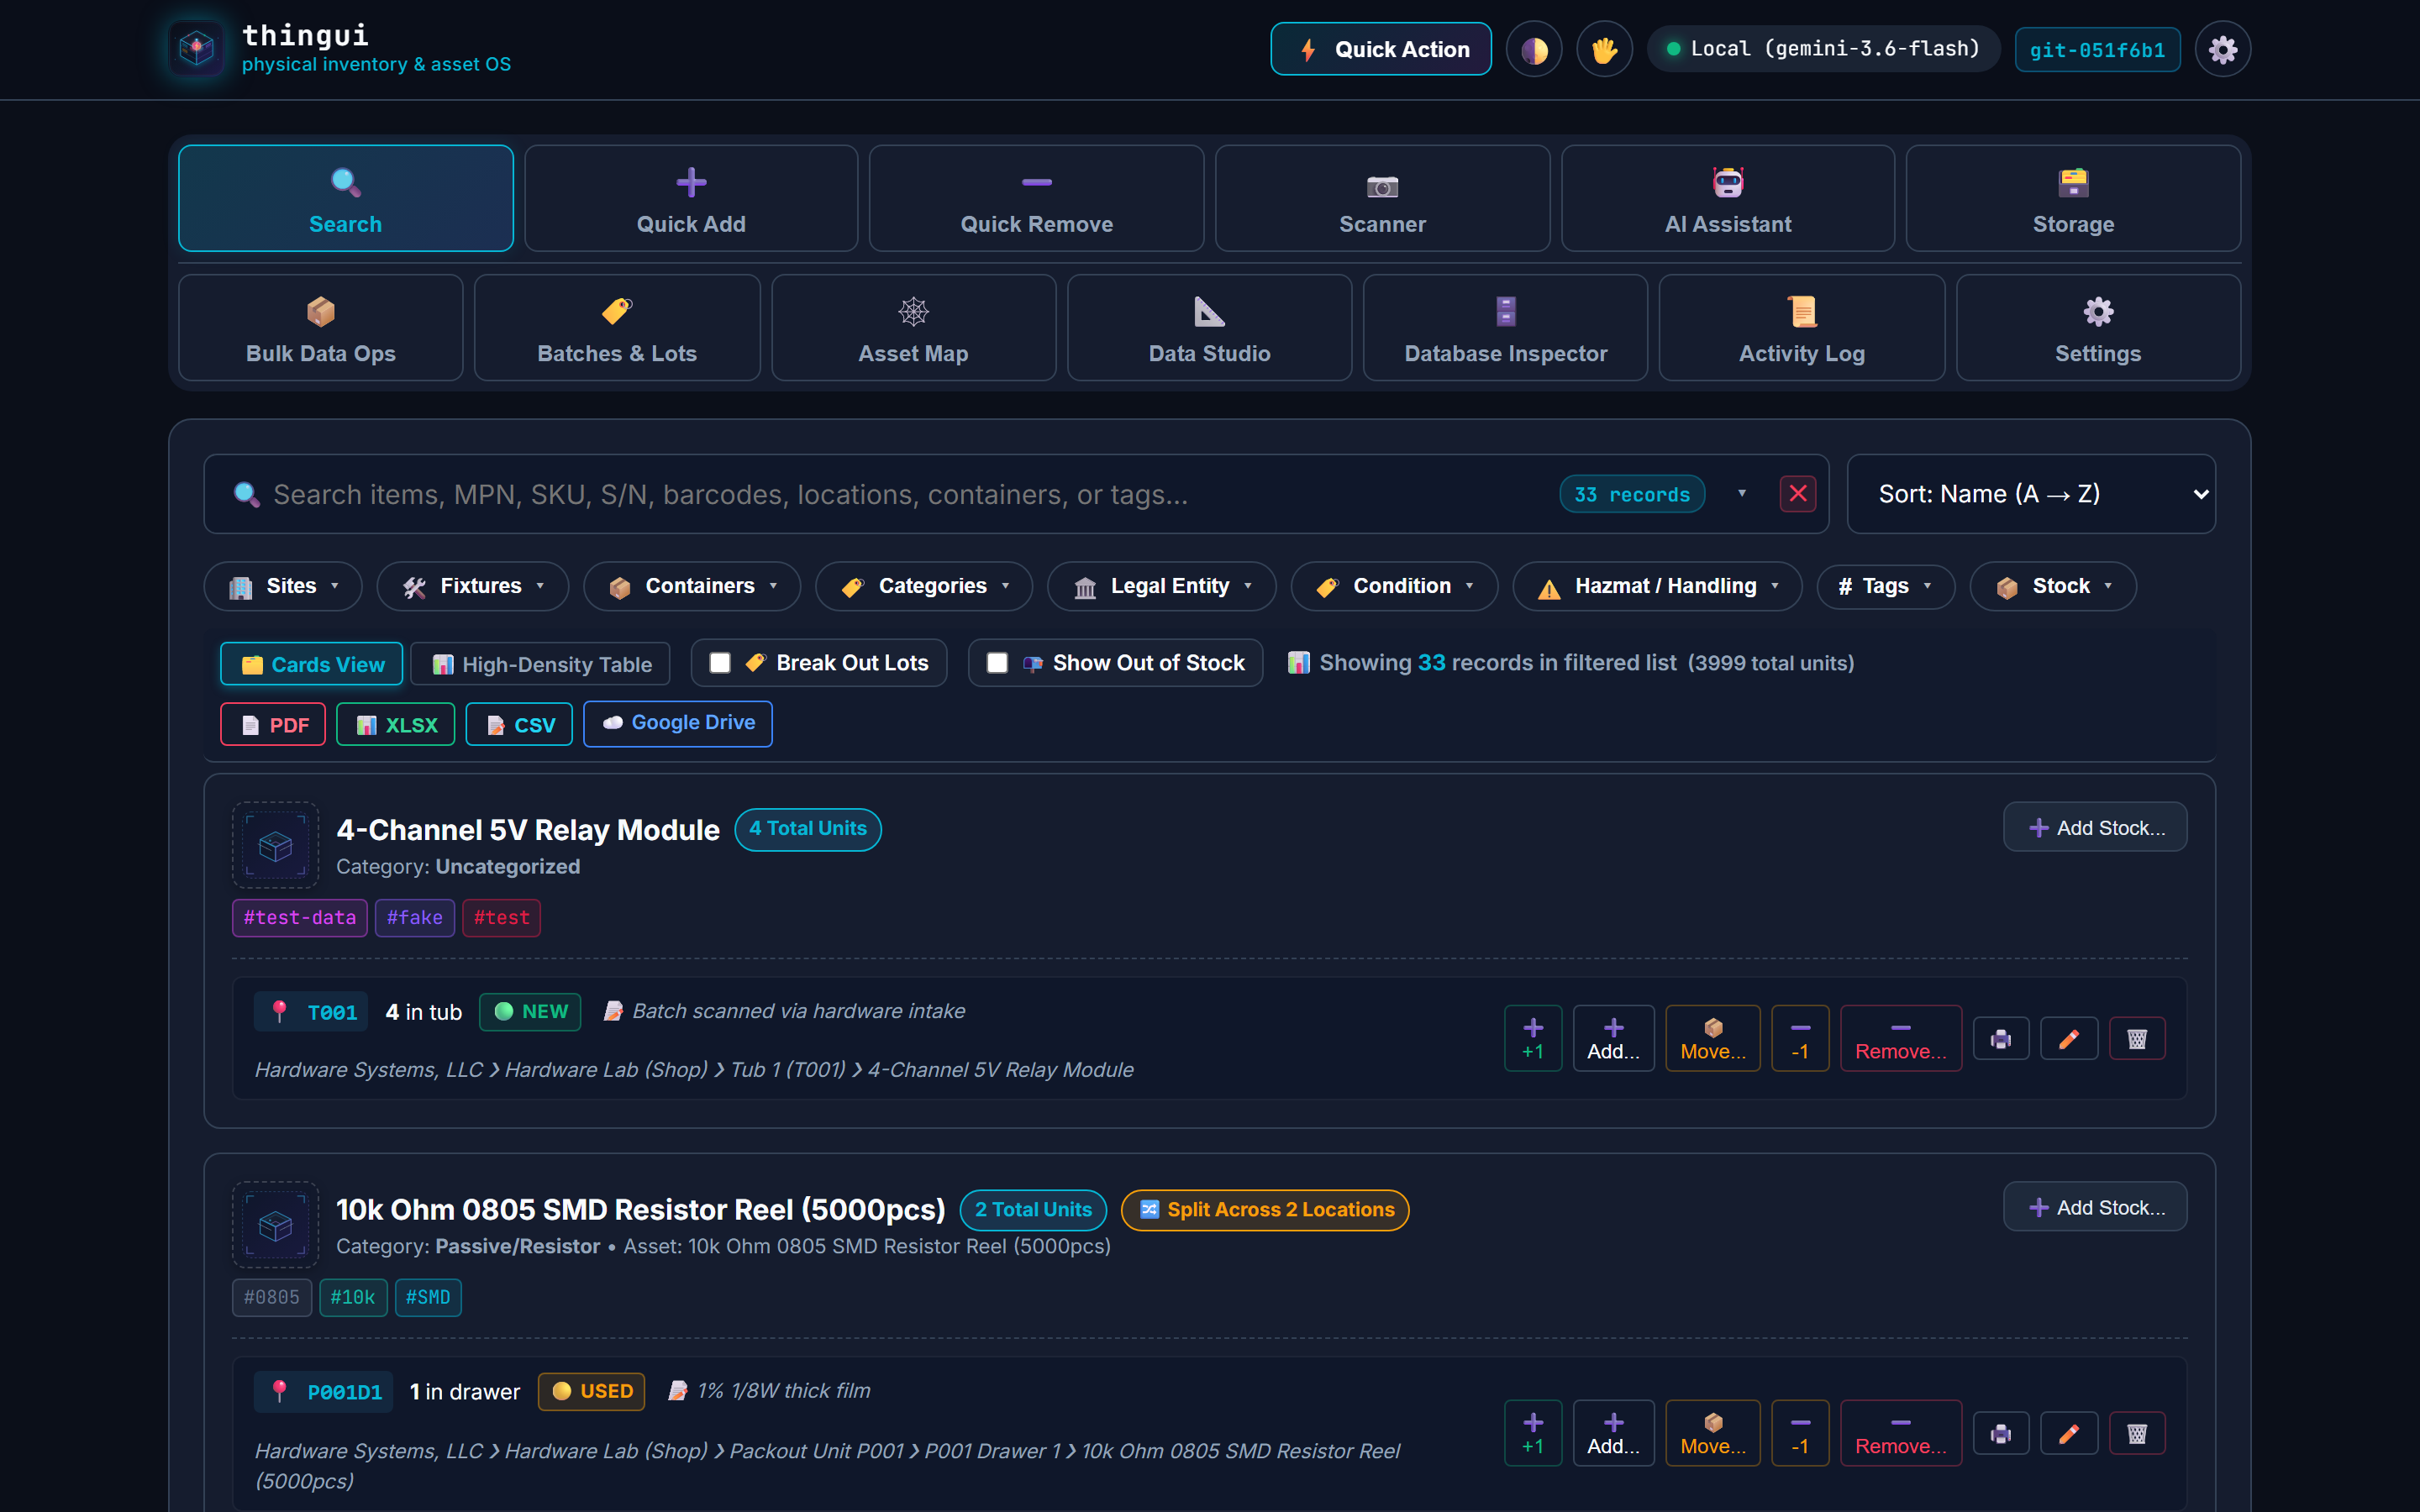The height and width of the screenshot is (1512, 2420).
Task: Enable the Break Out Lots checkbox
Action: (x=720, y=663)
